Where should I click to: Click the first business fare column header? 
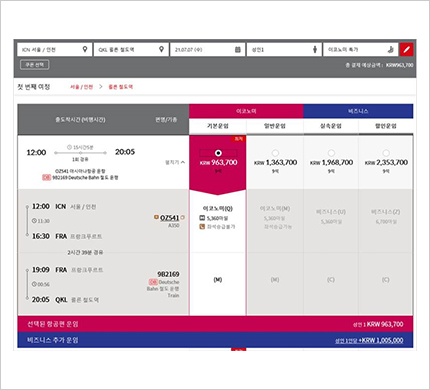coord(331,126)
